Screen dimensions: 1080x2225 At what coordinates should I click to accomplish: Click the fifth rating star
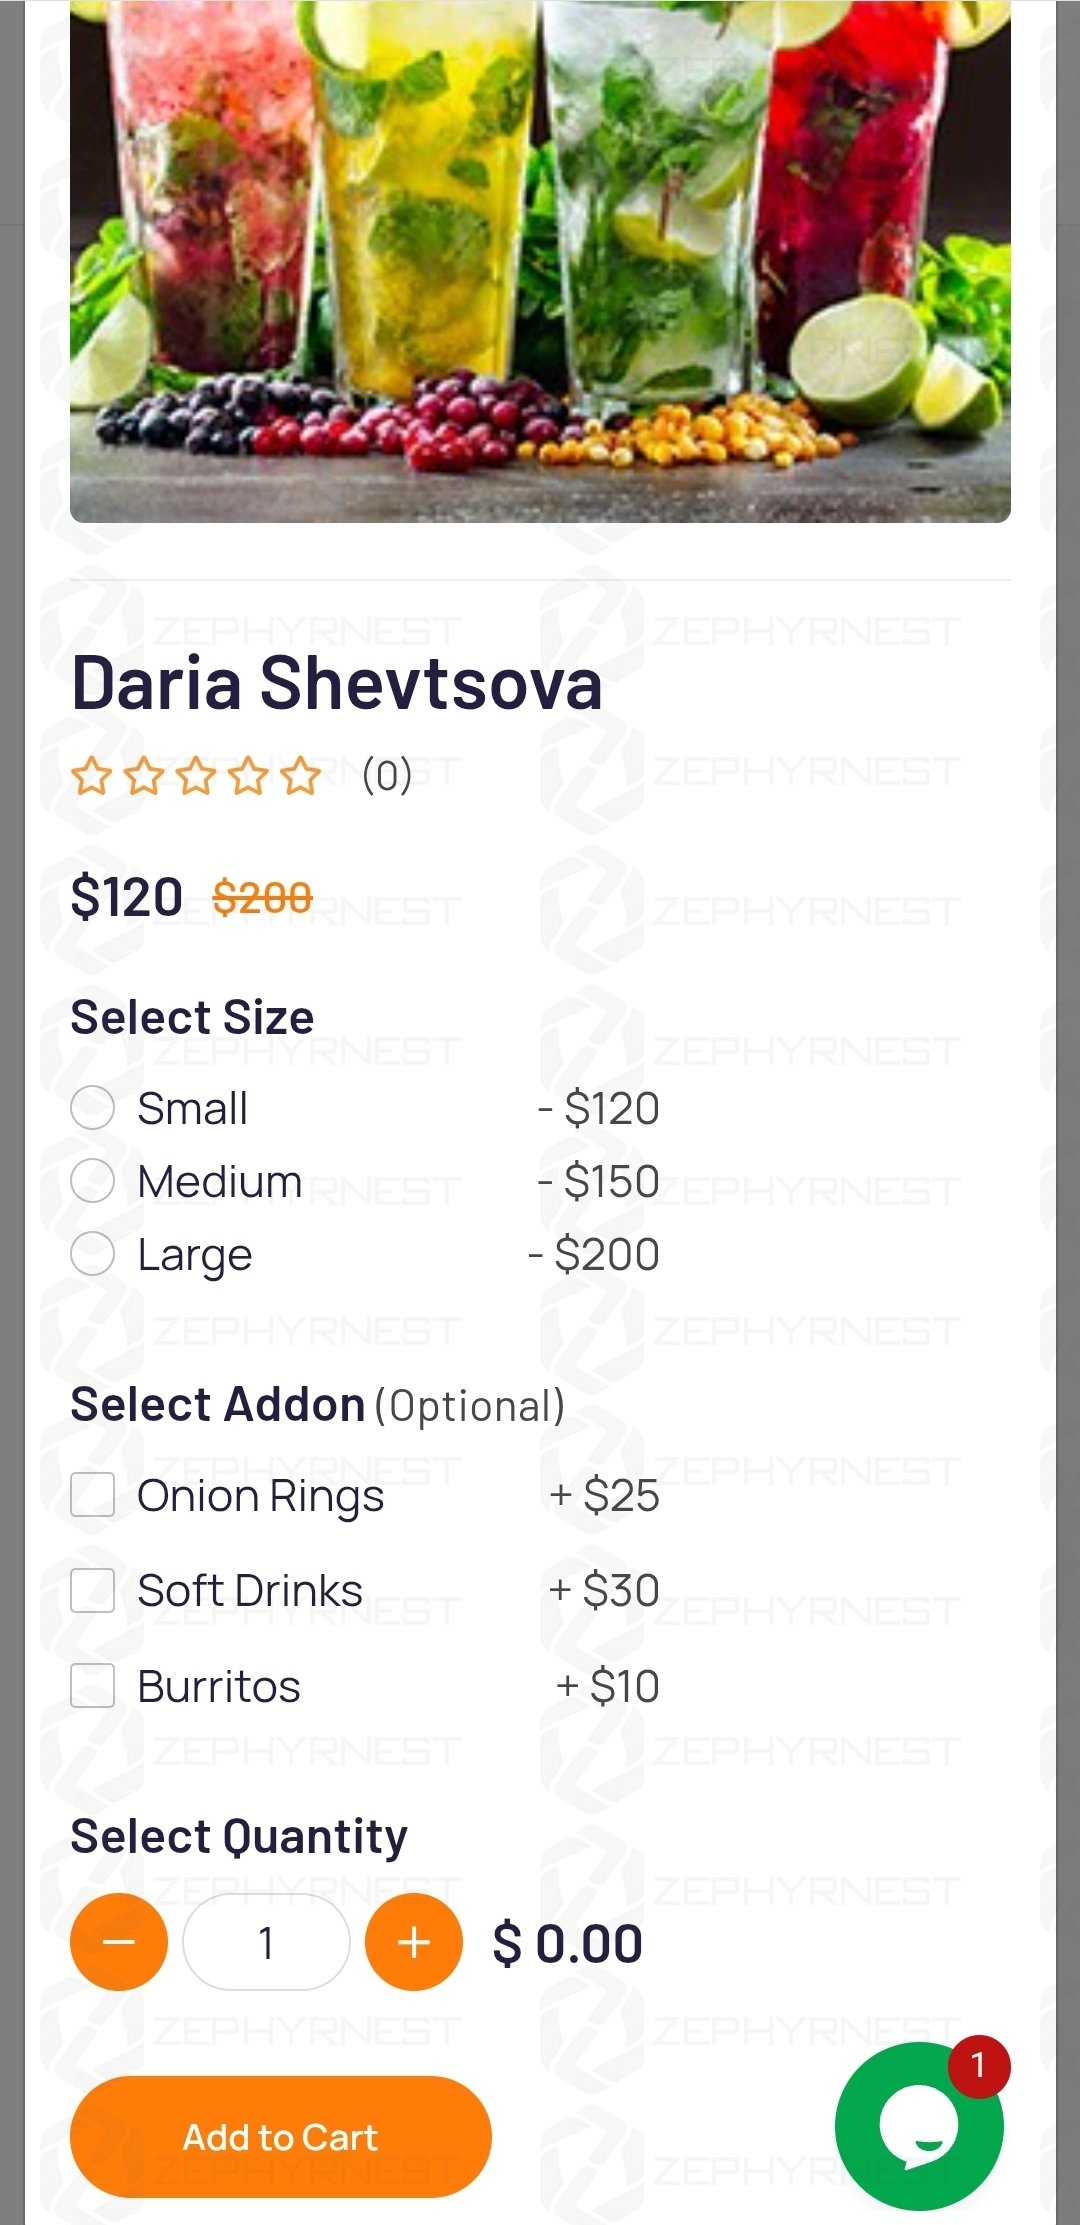pos(300,776)
